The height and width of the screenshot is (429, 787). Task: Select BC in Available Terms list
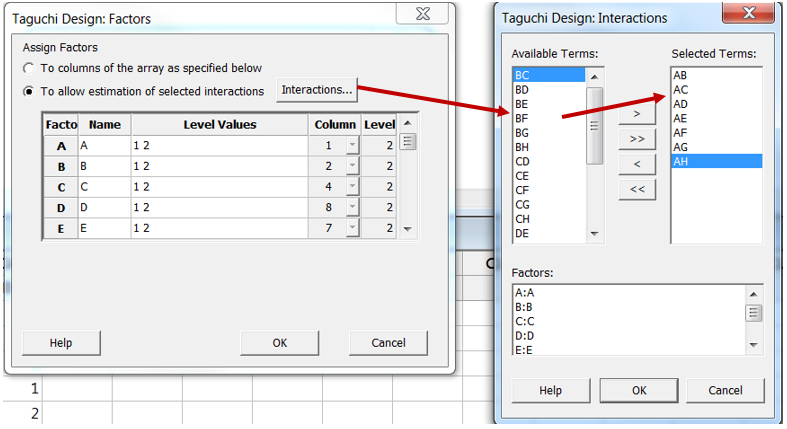pos(547,75)
